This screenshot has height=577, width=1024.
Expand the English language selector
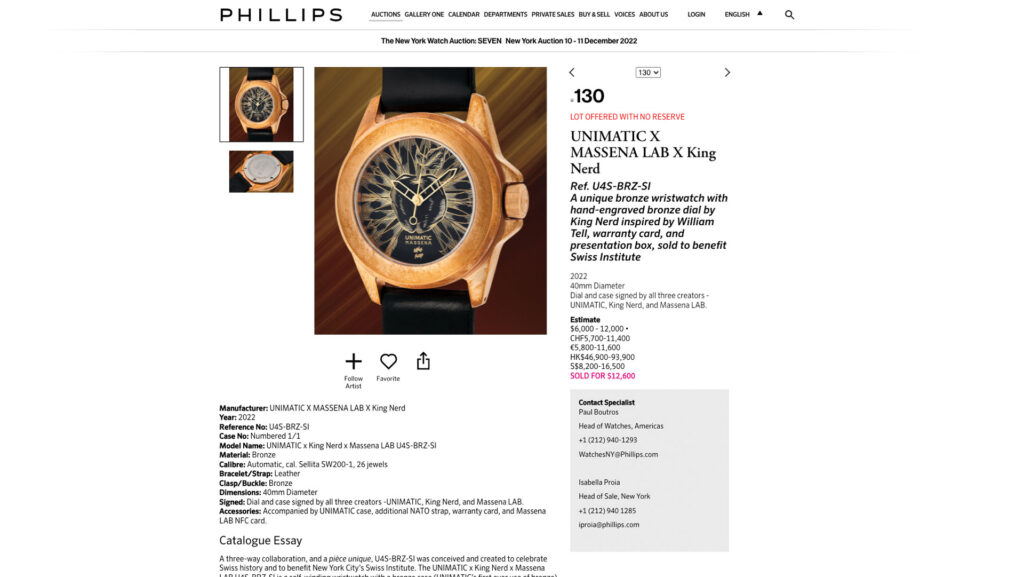point(737,14)
